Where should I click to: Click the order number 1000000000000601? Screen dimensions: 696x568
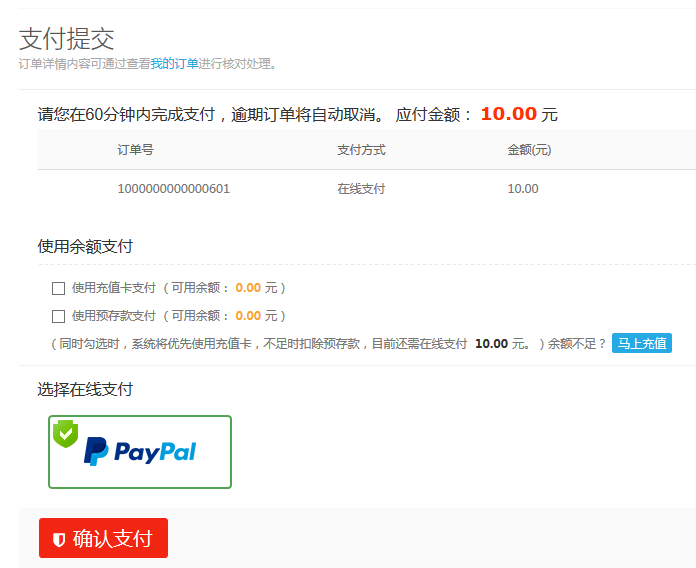(x=174, y=189)
